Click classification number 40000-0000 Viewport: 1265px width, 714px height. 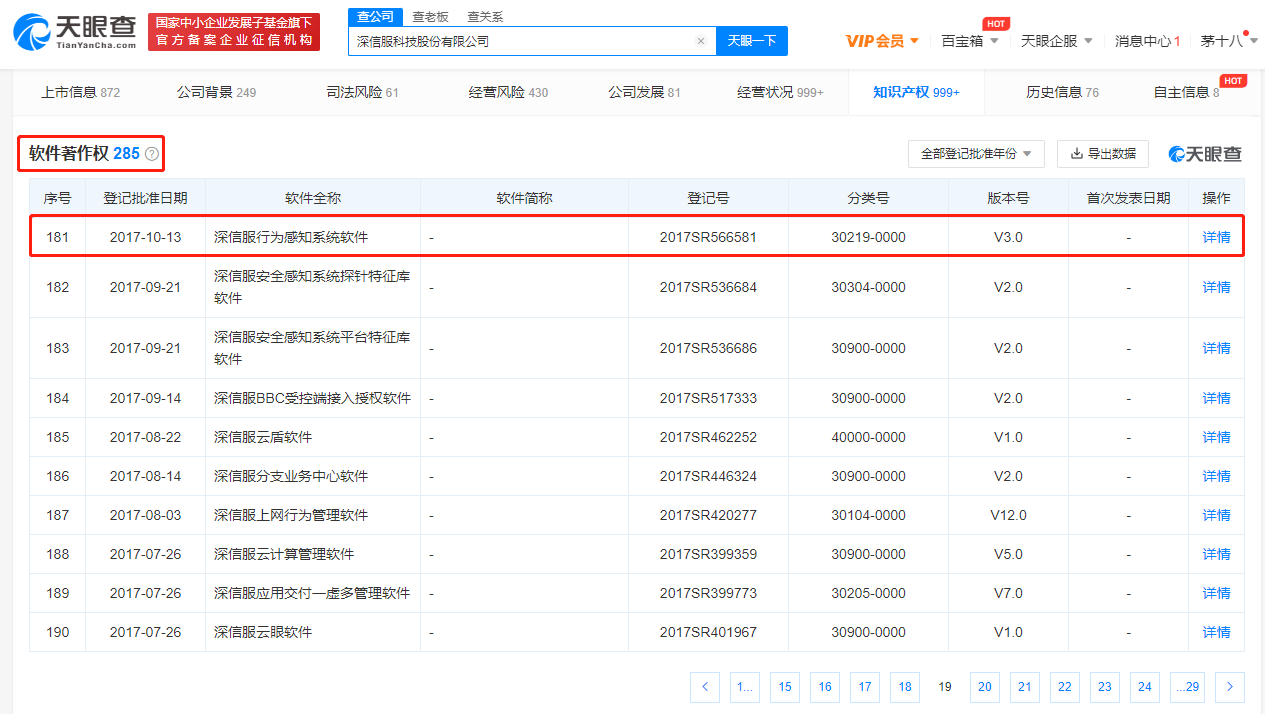pos(868,437)
